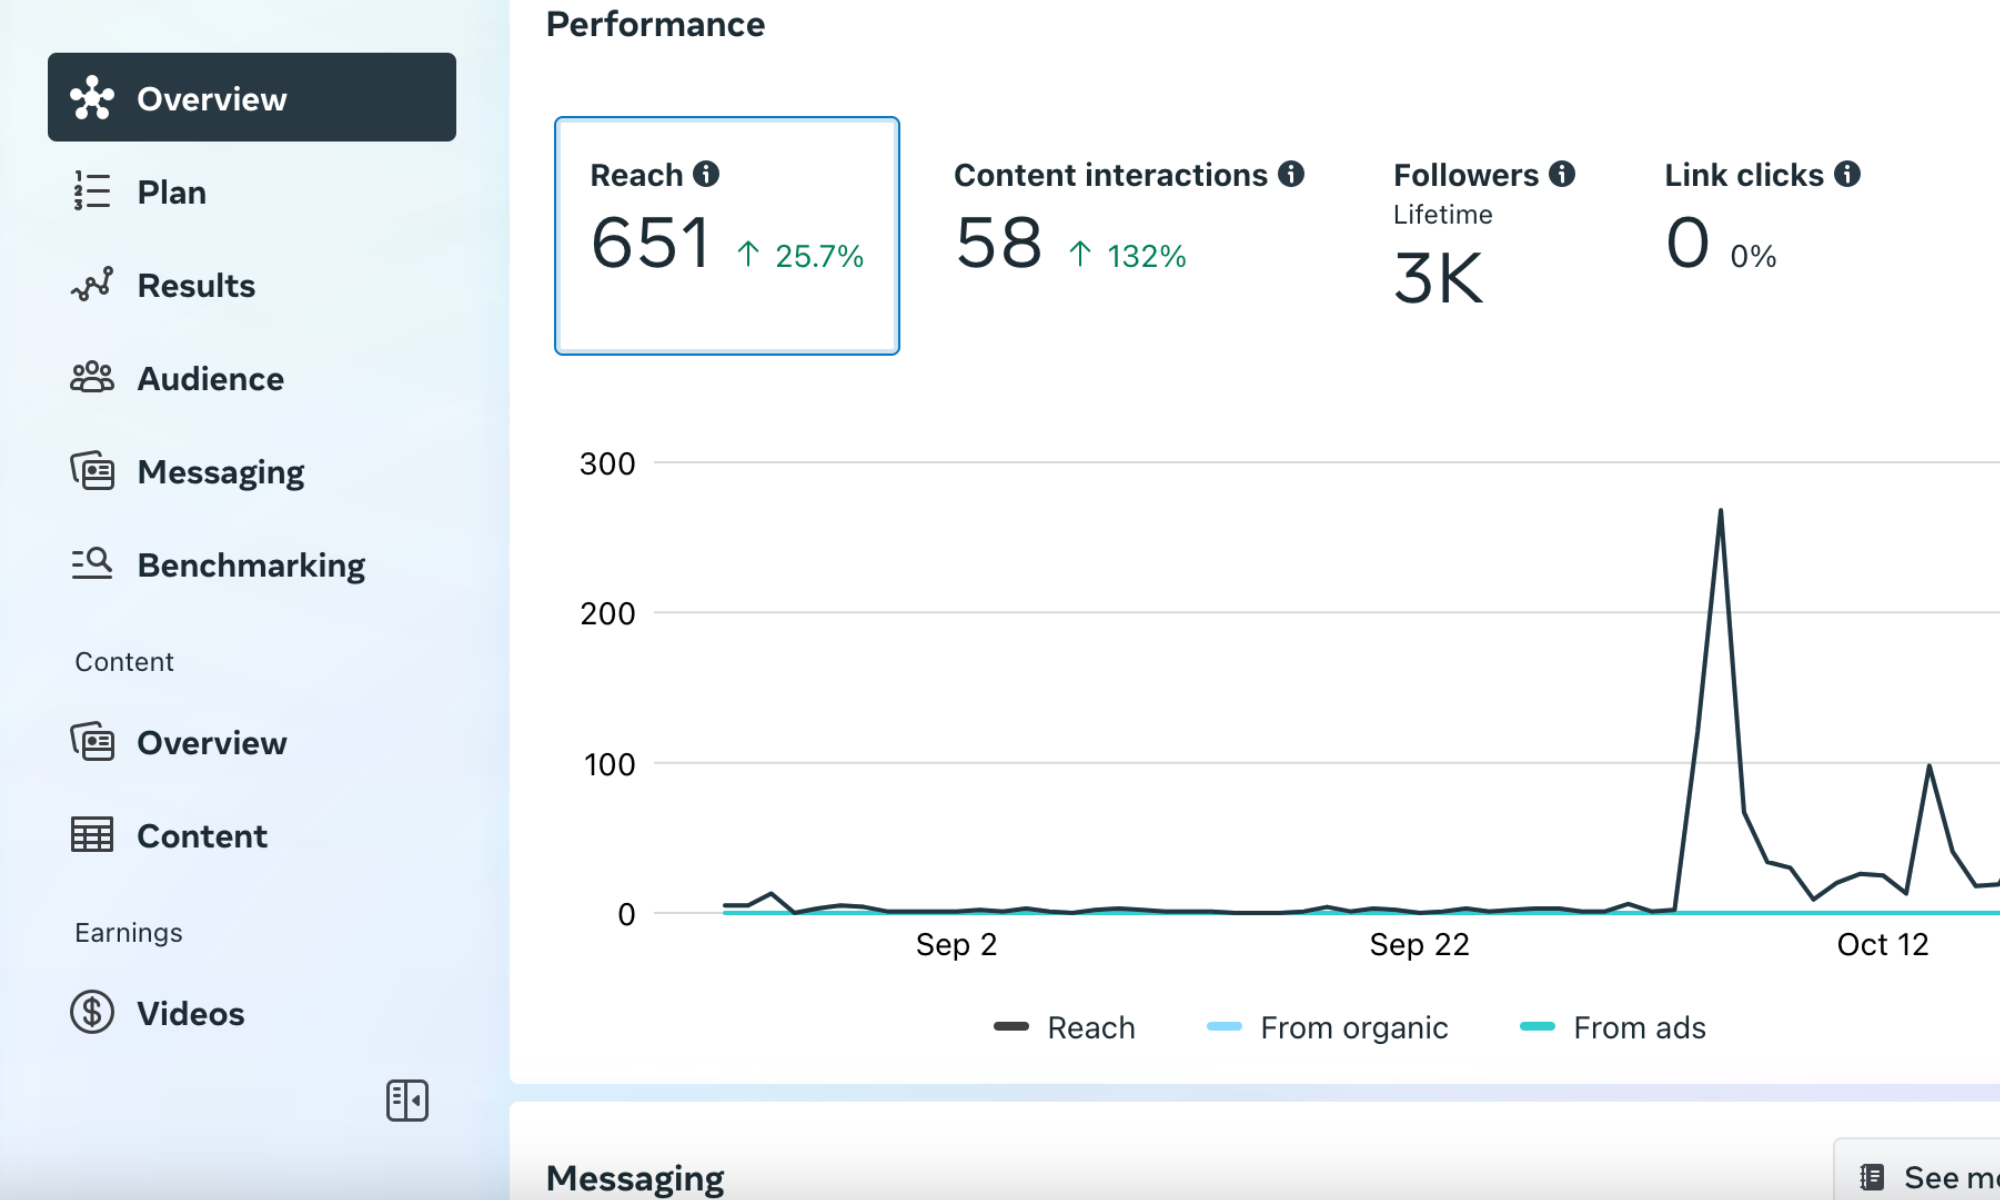This screenshot has height=1200, width=2000.
Task: Select the Audience people icon
Action: click(x=92, y=378)
